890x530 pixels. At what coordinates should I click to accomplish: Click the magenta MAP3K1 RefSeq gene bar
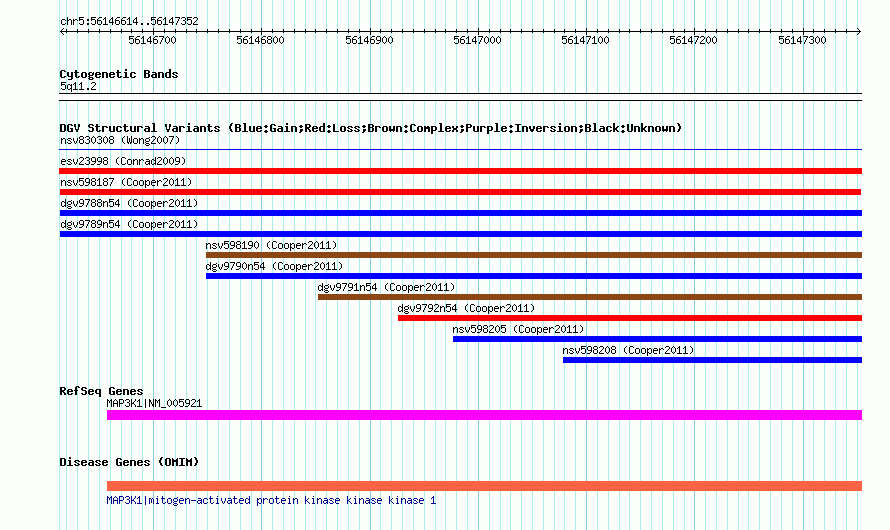pos(484,415)
